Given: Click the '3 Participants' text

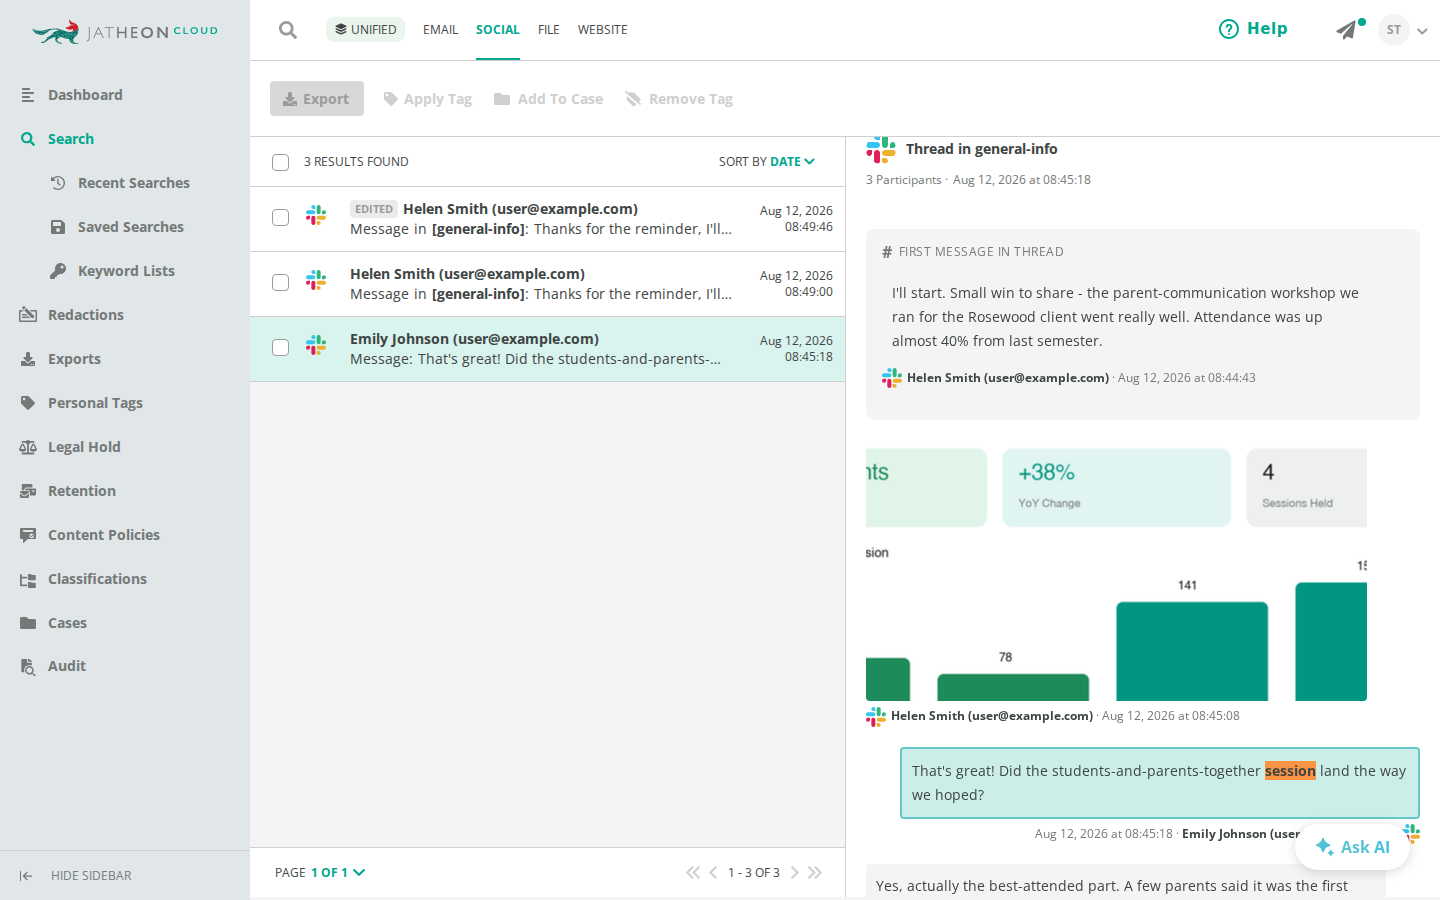Looking at the screenshot, I should click(x=904, y=180).
